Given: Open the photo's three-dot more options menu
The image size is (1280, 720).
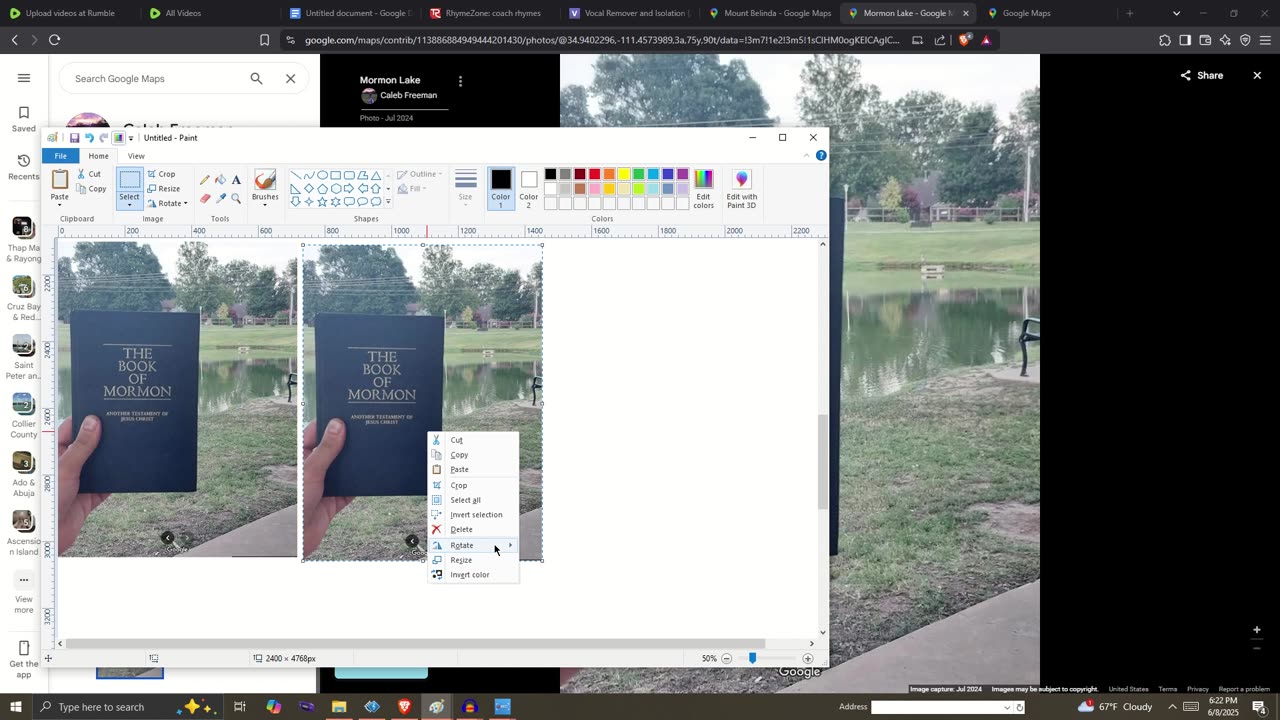Looking at the screenshot, I should tap(460, 81).
